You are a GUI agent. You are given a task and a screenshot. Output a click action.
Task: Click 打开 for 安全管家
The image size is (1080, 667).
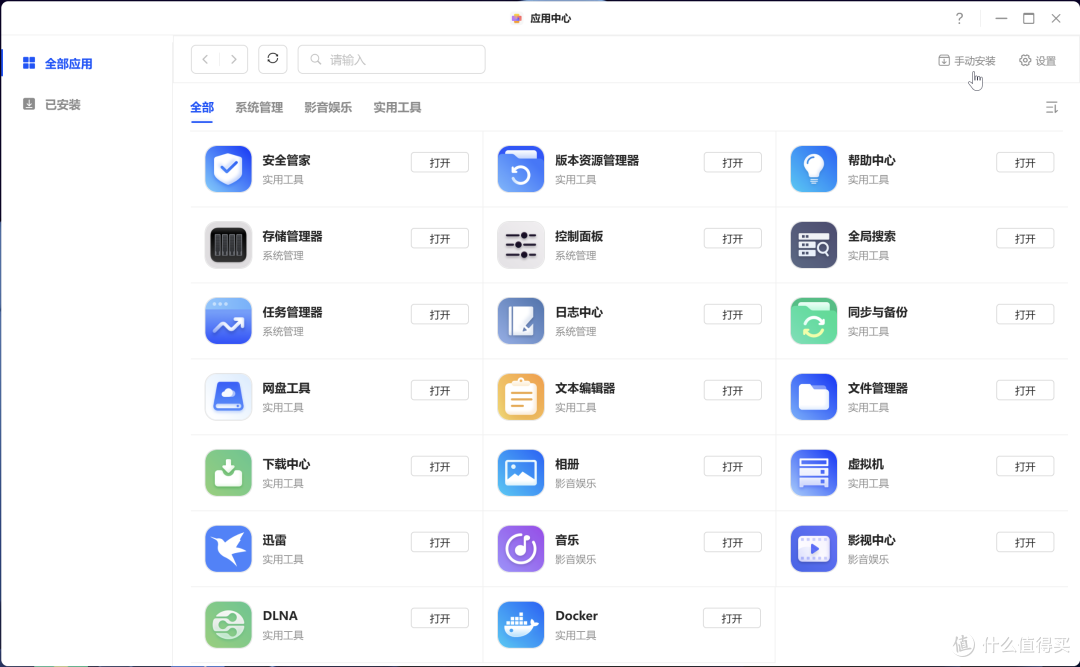click(439, 163)
